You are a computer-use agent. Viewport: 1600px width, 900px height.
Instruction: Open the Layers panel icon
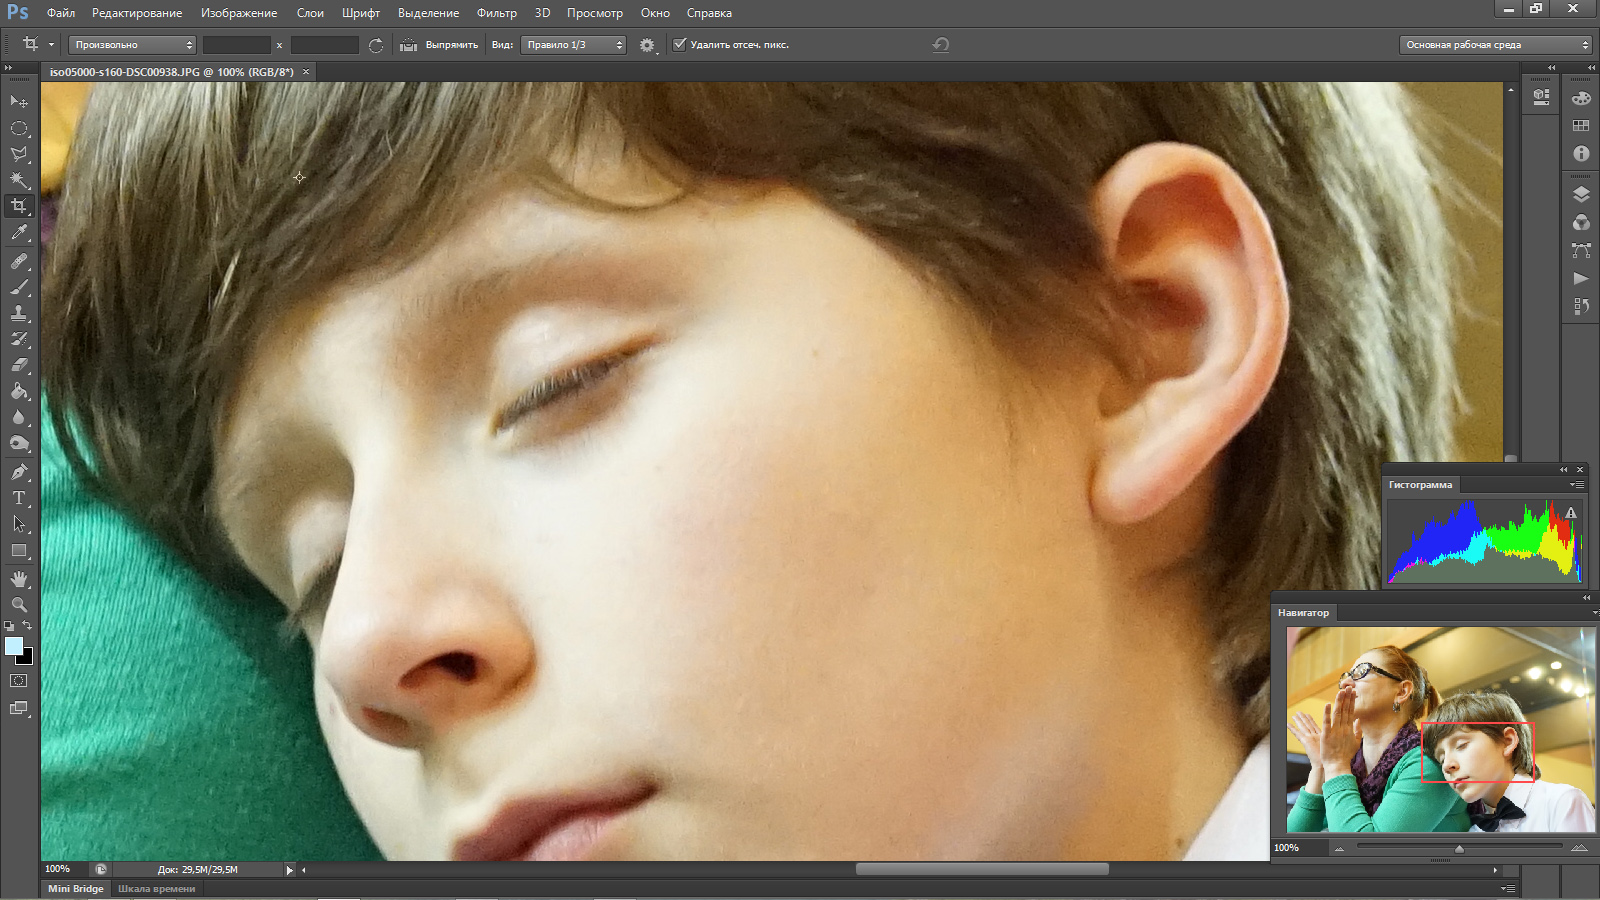(1581, 195)
